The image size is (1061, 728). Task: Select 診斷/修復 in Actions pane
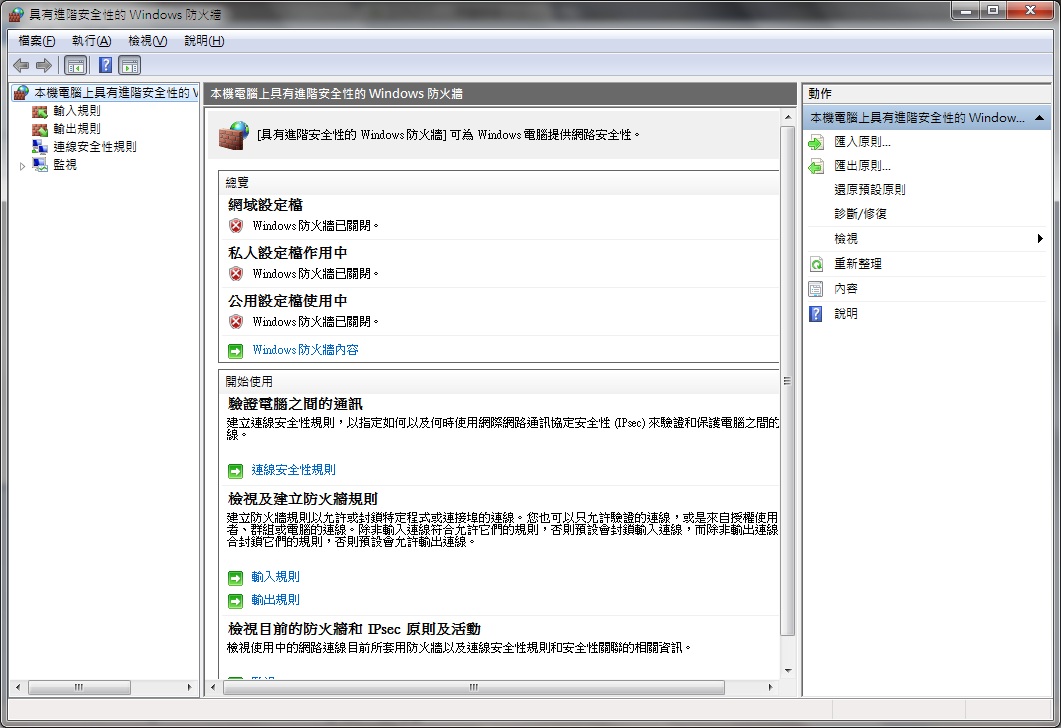860,214
